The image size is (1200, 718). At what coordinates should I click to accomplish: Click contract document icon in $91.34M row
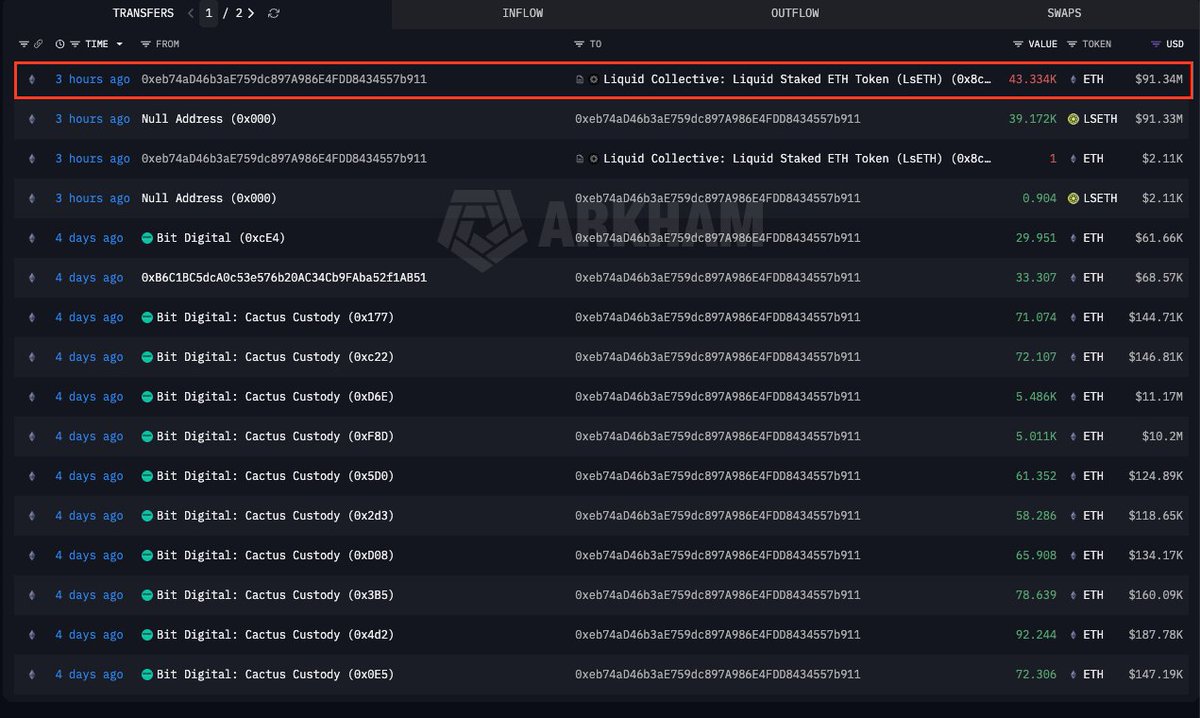pyautogui.click(x=580, y=79)
